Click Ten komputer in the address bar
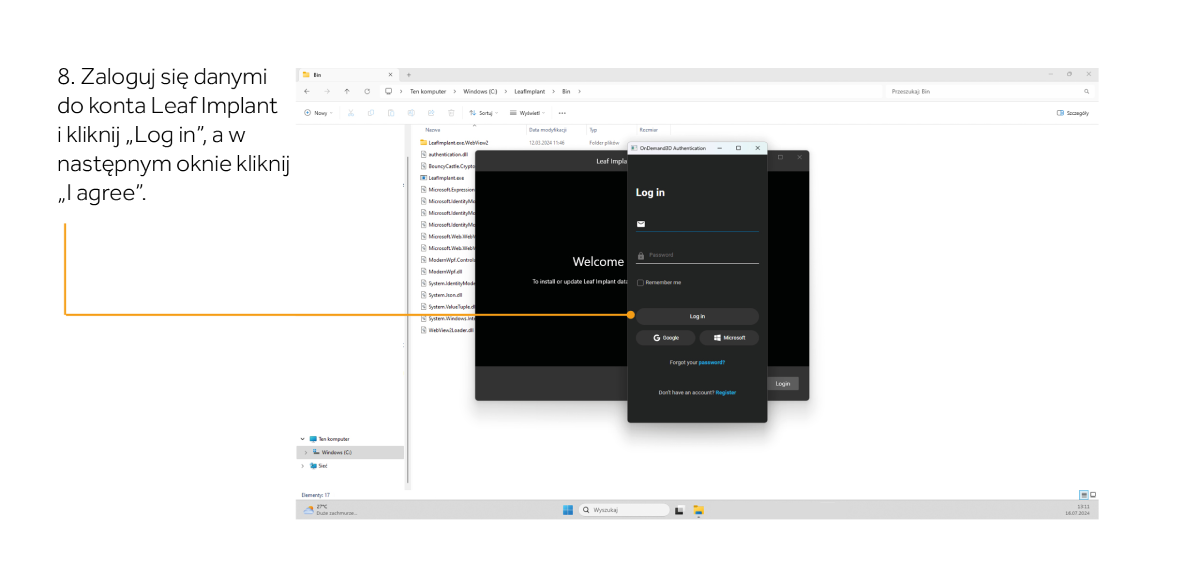Viewport: 1200px width, 585px height. coord(429,91)
